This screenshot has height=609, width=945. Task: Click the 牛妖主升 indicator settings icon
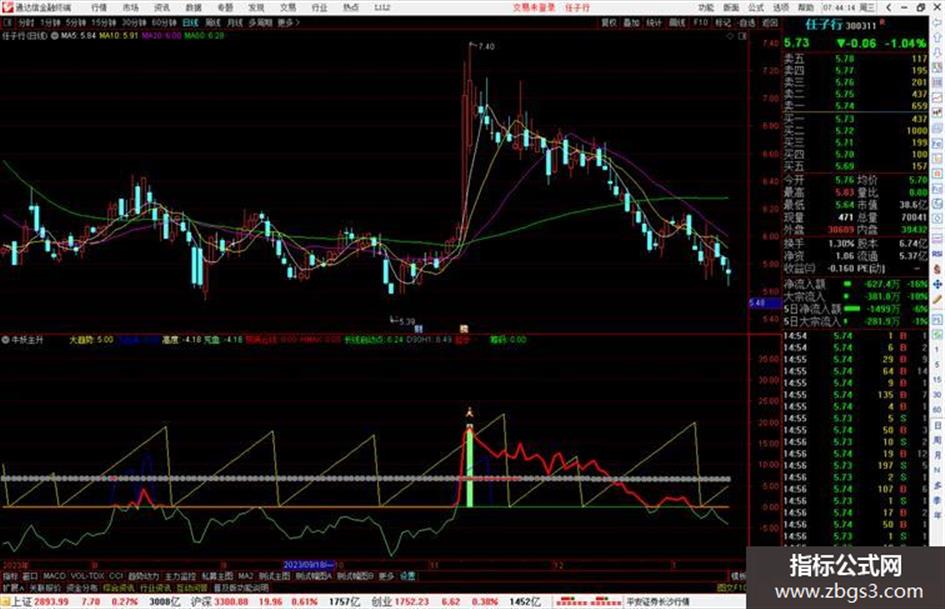pyautogui.click(x=5, y=339)
